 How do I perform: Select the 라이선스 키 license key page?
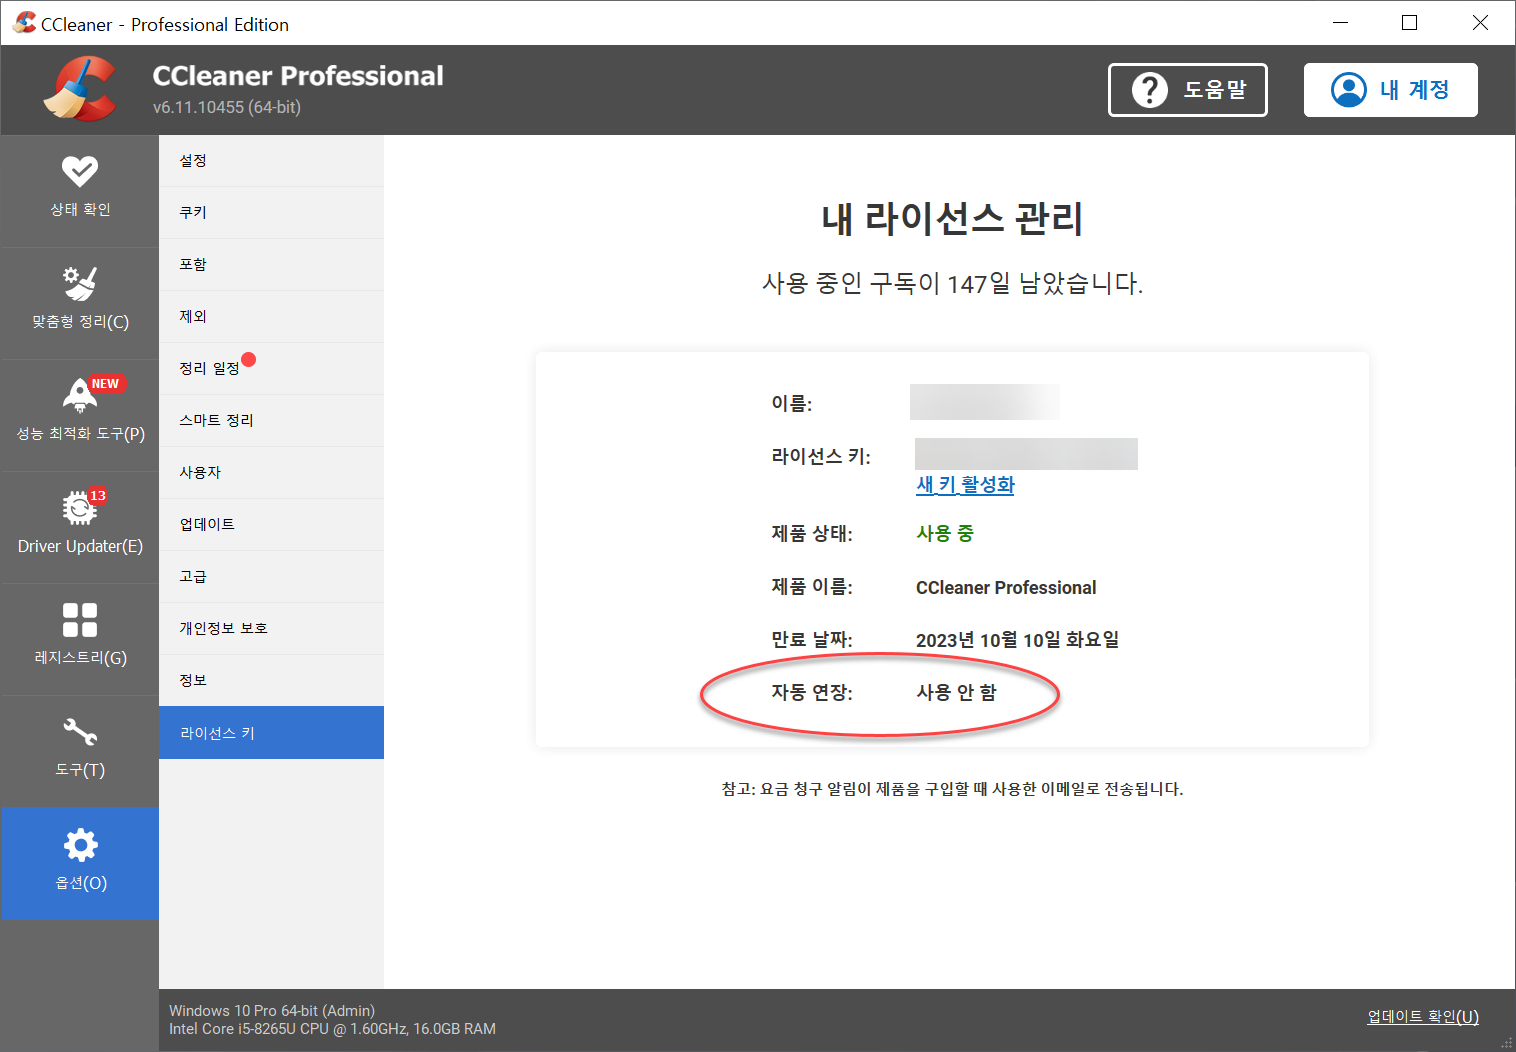pyautogui.click(x=271, y=733)
